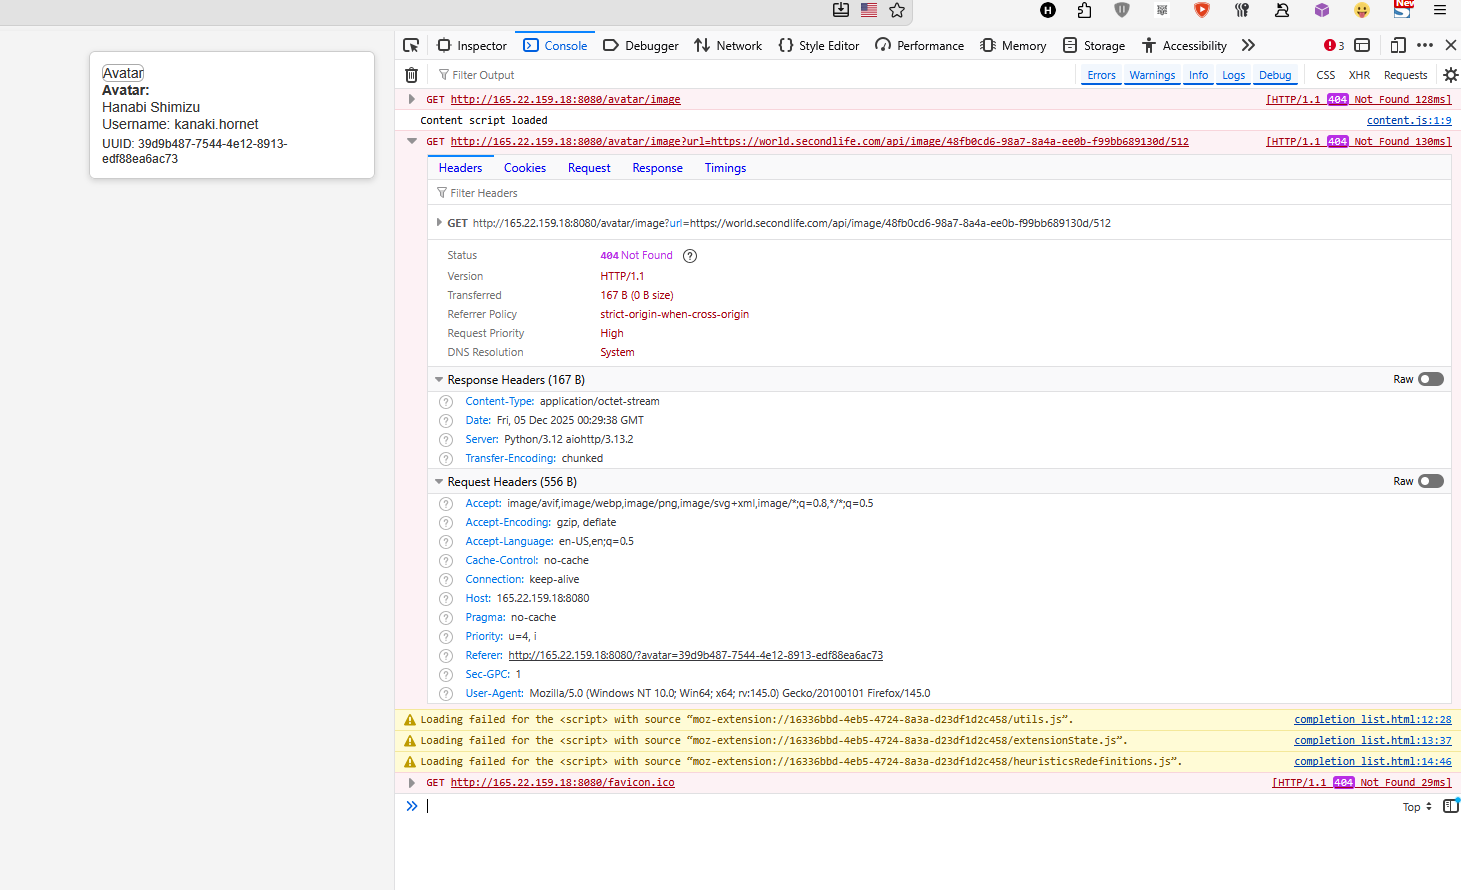Image resolution: width=1461 pixels, height=890 pixels.
Task: Open console settings gear icon
Action: tap(1450, 75)
